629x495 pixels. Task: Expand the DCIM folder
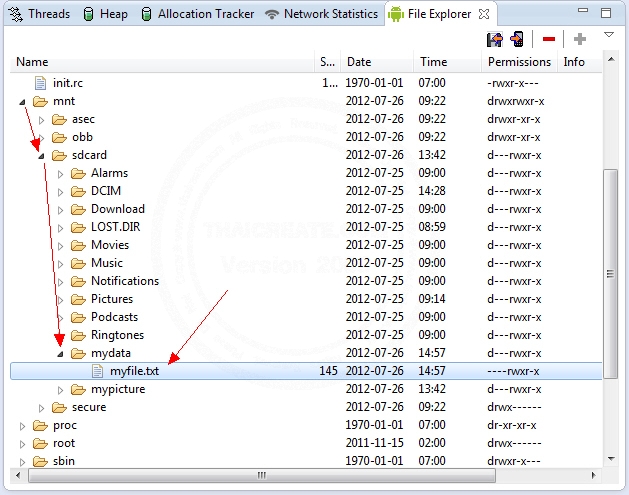60,192
